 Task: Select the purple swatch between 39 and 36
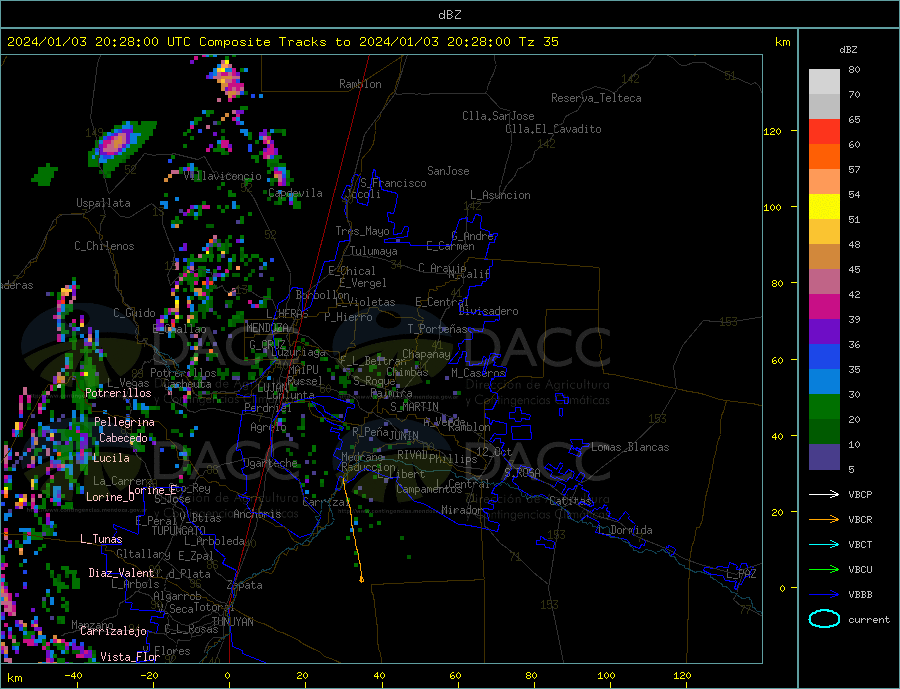[824, 332]
